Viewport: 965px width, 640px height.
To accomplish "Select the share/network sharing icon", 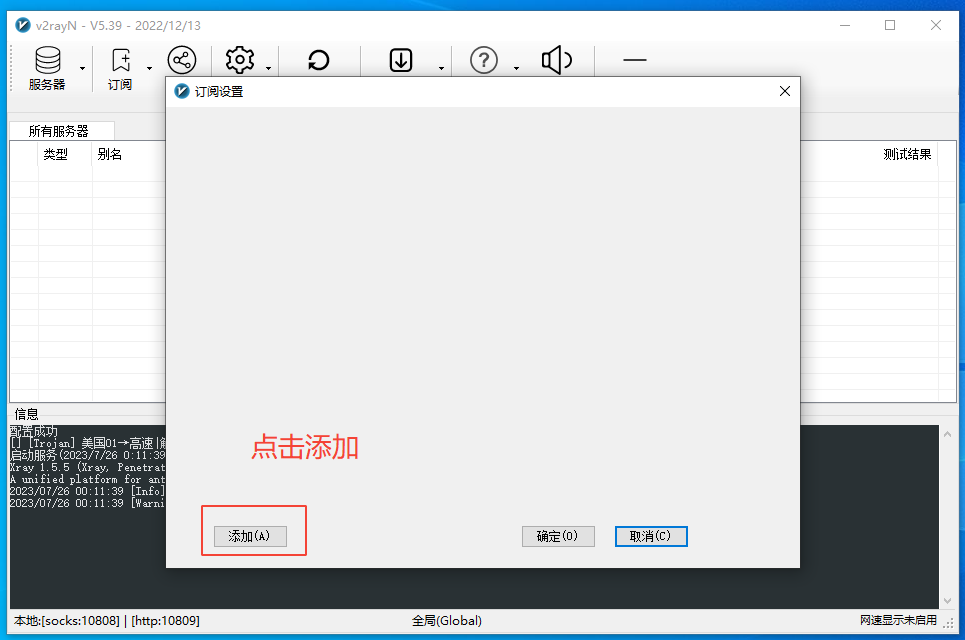I will [x=181, y=60].
